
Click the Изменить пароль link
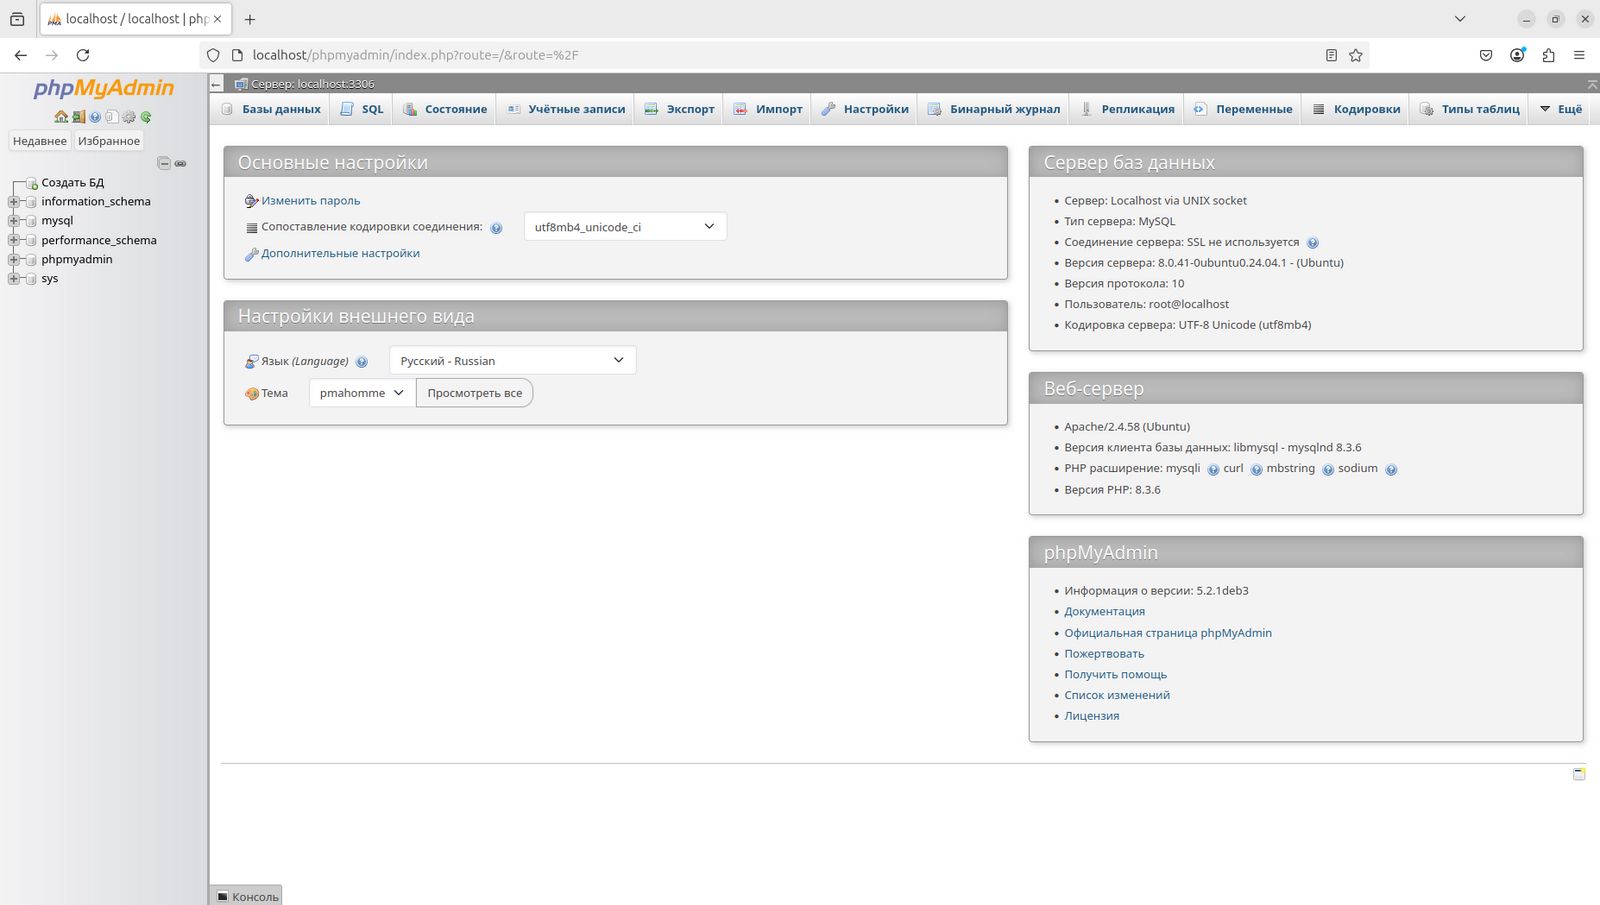(310, 201)
